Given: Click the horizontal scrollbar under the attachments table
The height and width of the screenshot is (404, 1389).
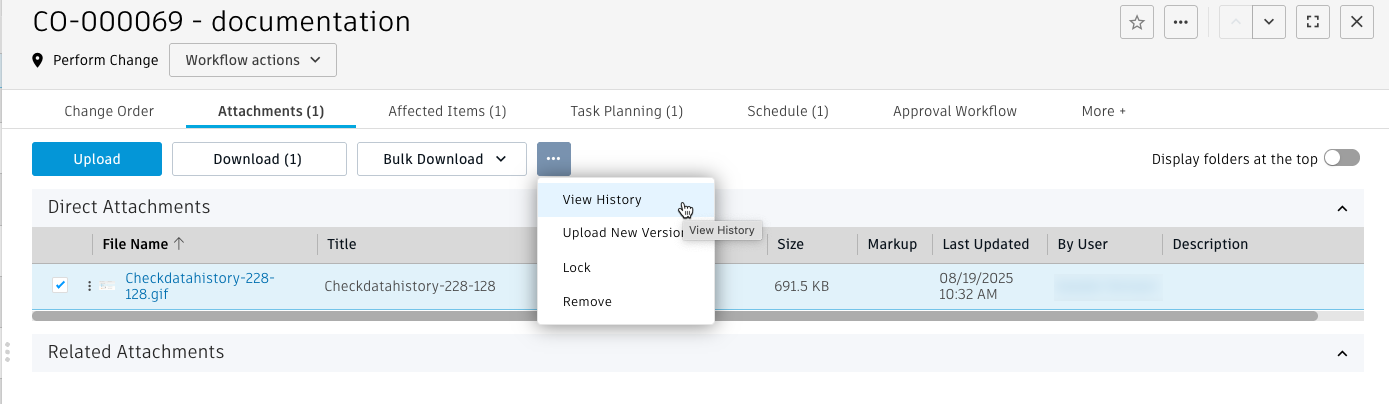Looking at the screenshot, I should [x=674, y=316].
